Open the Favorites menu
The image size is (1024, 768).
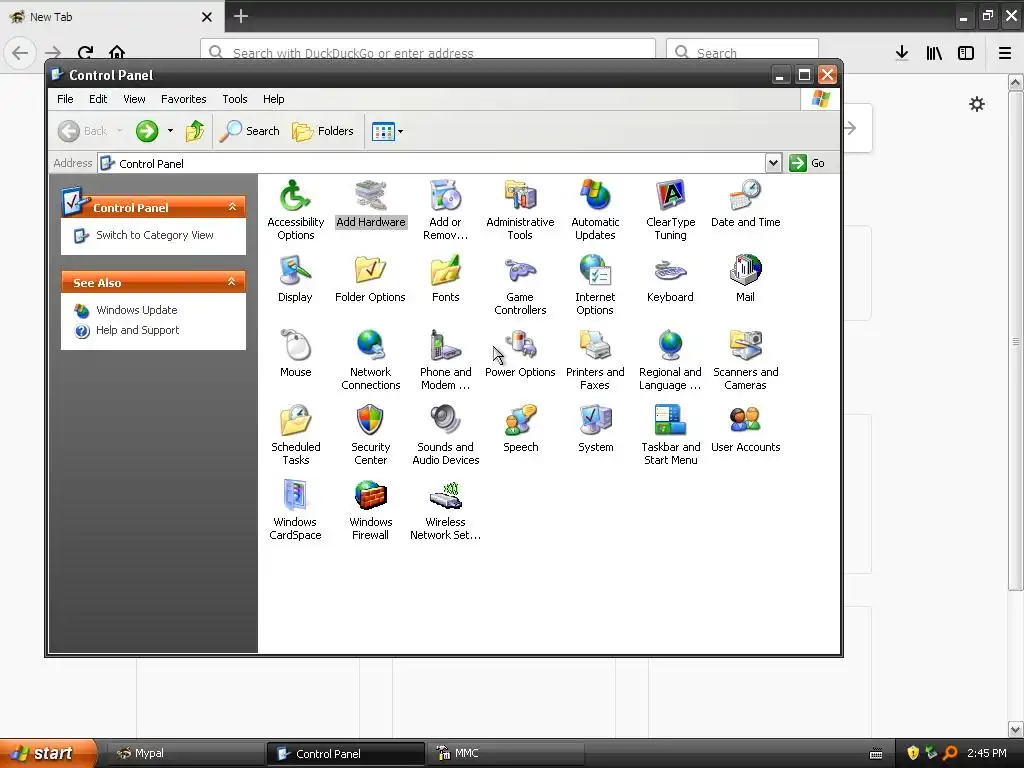pyautogui.click(x=184, y=99)
